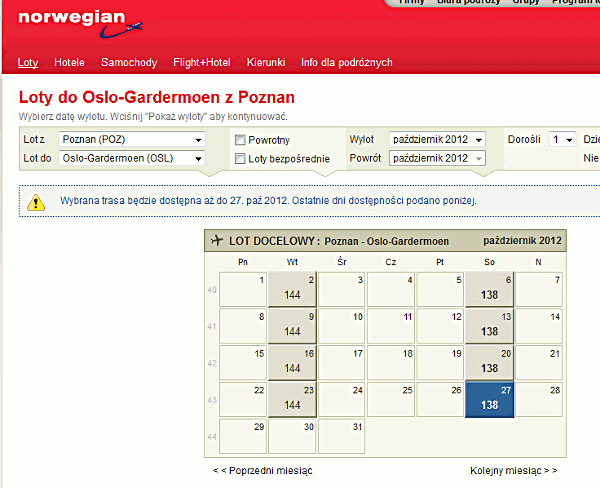This screenshot has height=488, width=600.
Task: Select October 2 flight priced 144
Action: [292, 289]
